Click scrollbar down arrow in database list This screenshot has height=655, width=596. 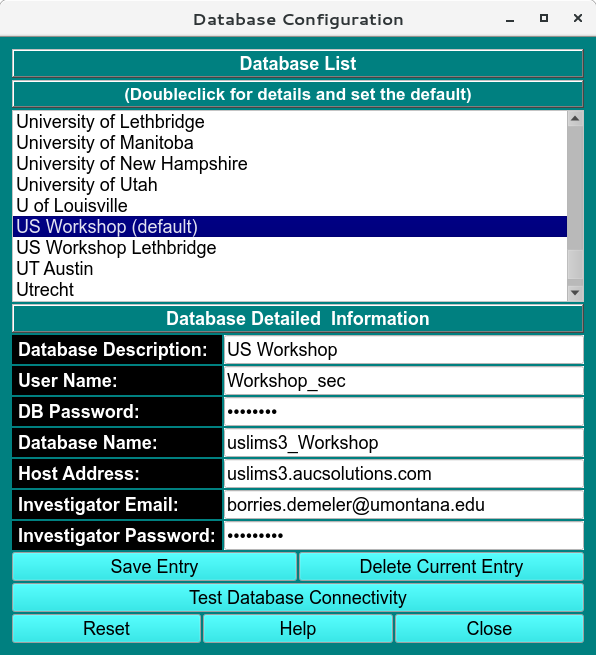575,293
